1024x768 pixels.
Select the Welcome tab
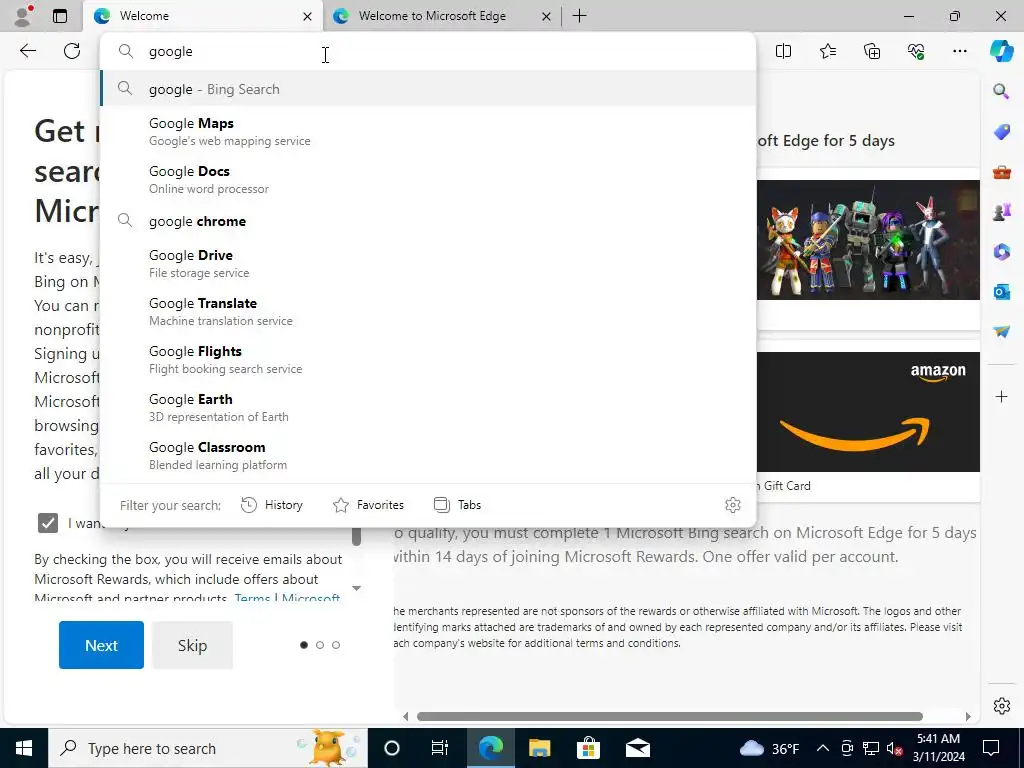[202, 16]
